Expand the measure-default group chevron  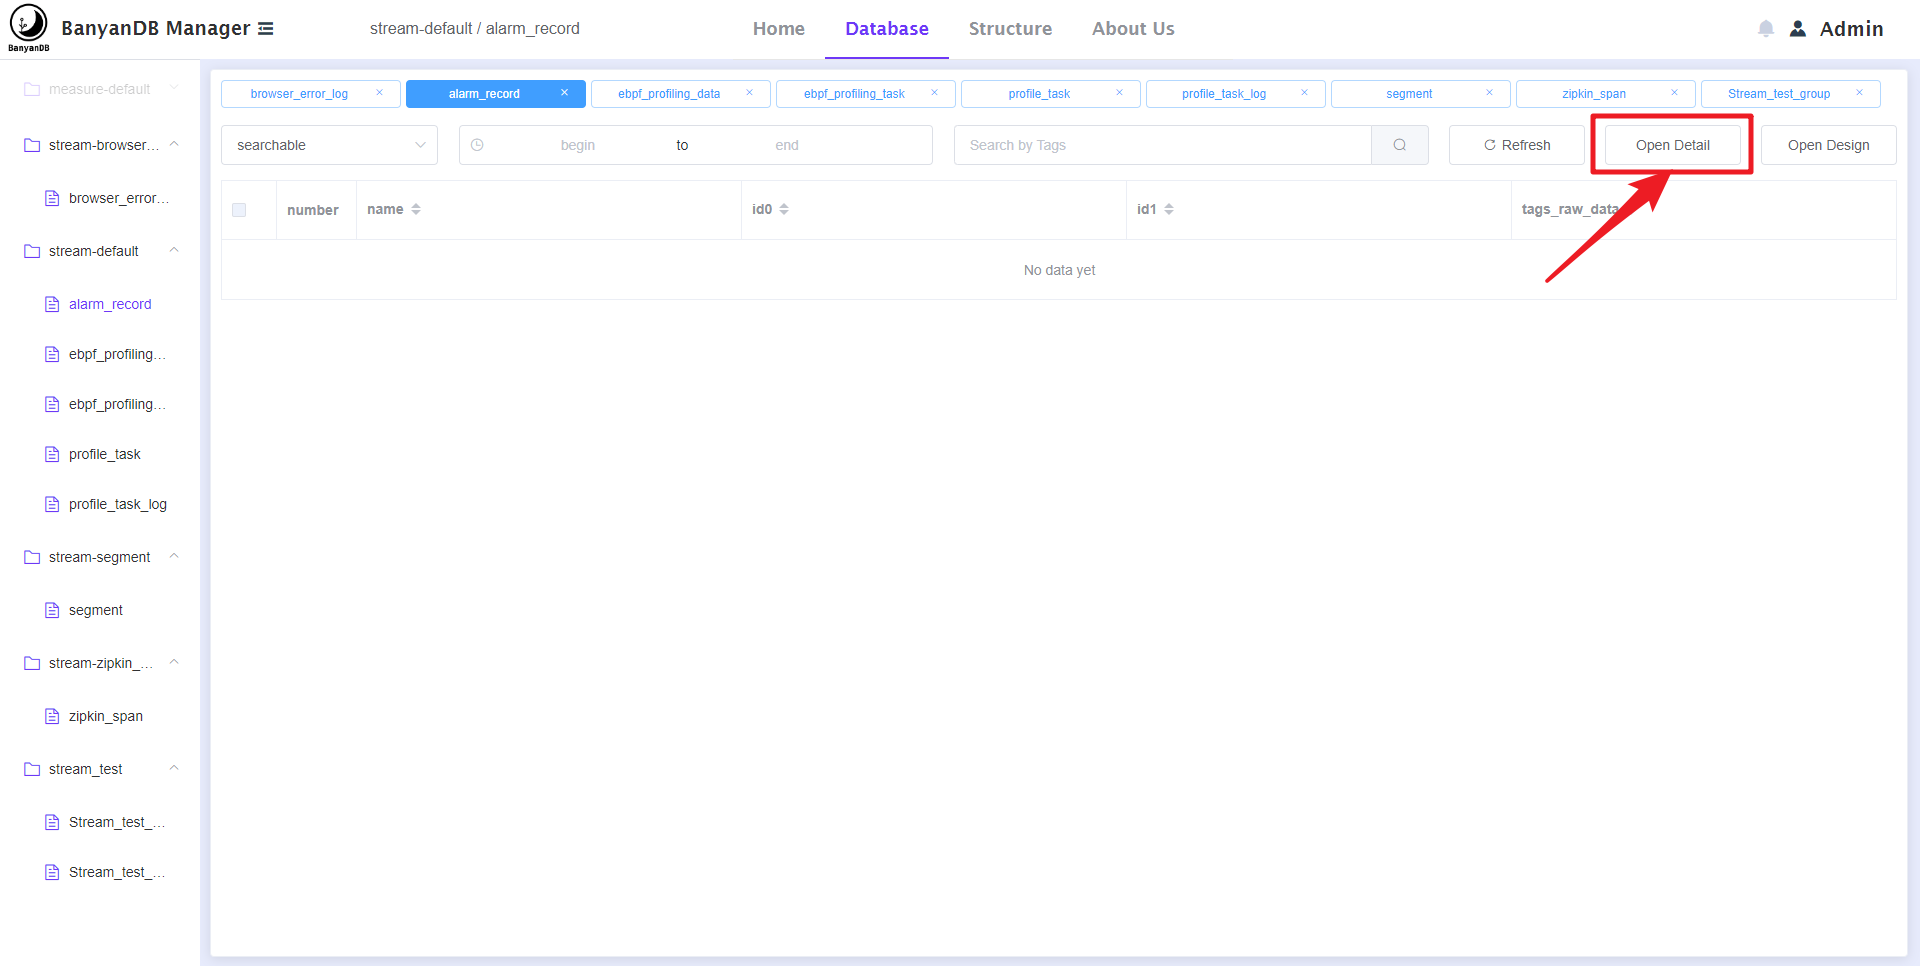(x=174, y=88)
